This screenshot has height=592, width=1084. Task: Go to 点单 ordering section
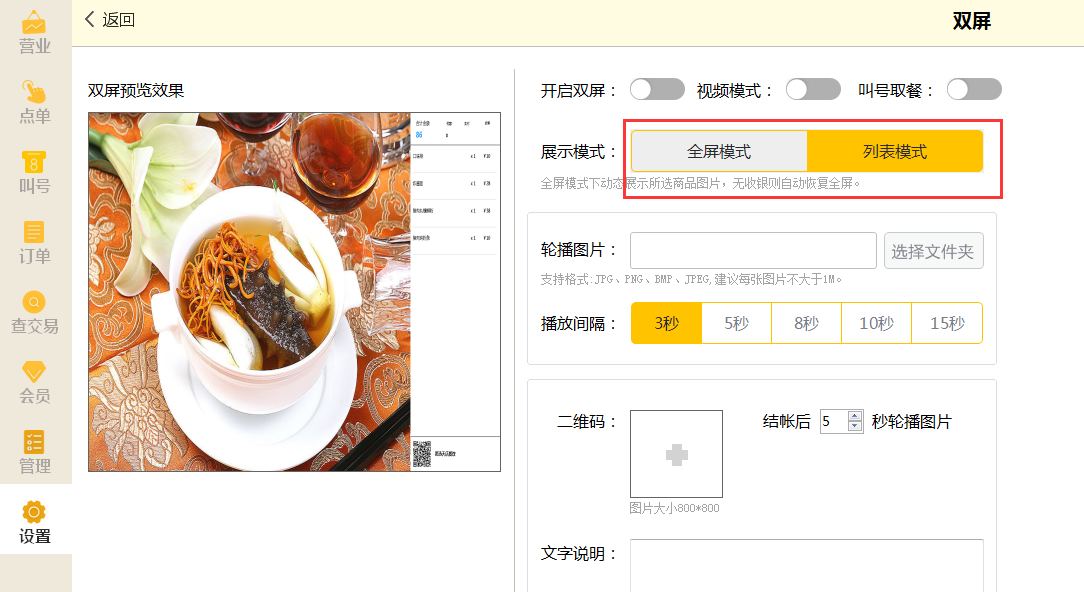click(x=35, y=102)
